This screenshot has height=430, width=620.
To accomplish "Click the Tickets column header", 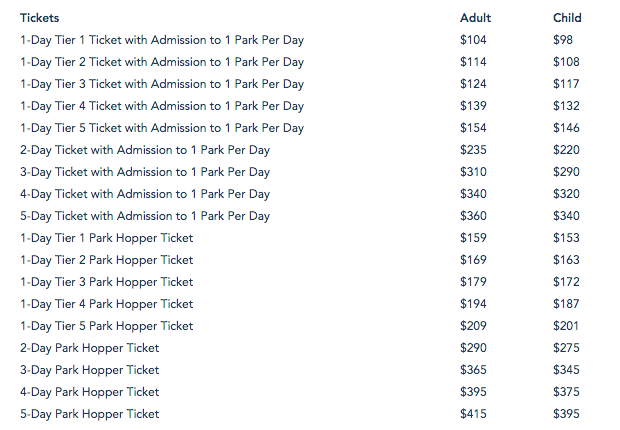I will [x=39, y=18].
